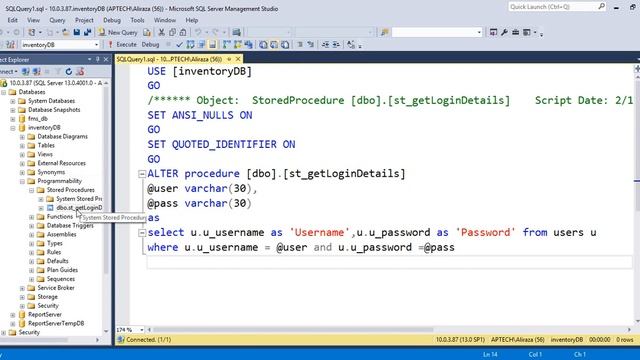Click the Object Explorer vertical scrollbar
Image resolution: width=640 pixels, height=360 pixels.
(x=106, y=180)
